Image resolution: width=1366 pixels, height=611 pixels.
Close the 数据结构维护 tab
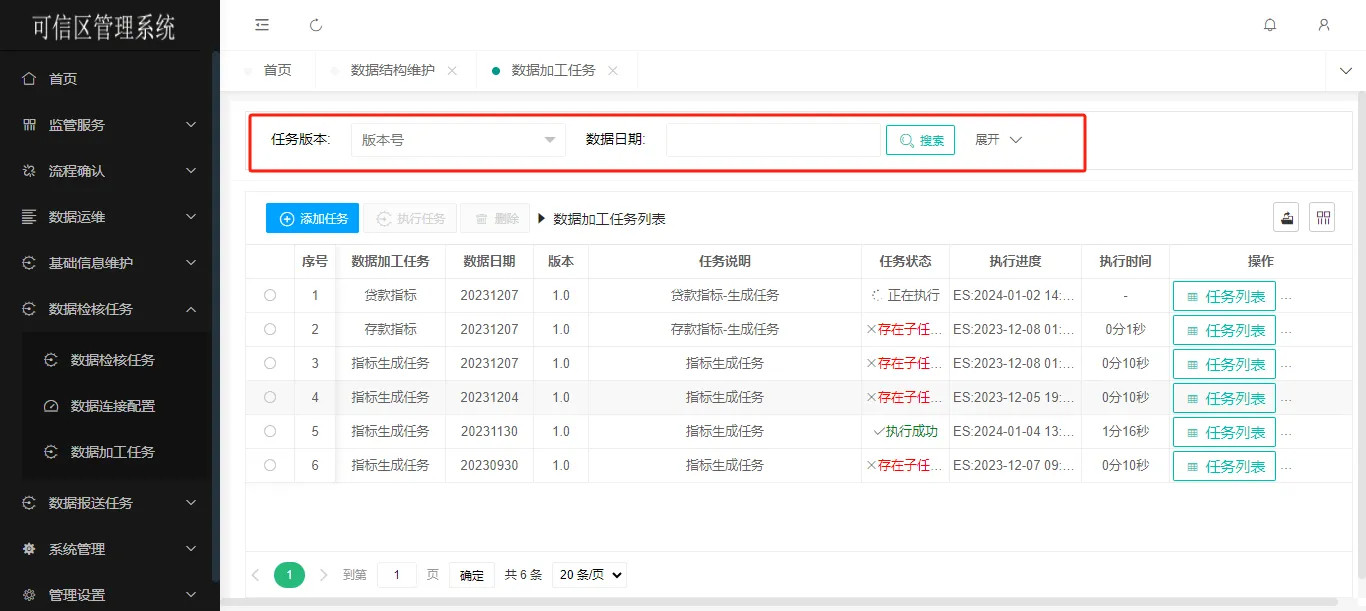(452, 71)
